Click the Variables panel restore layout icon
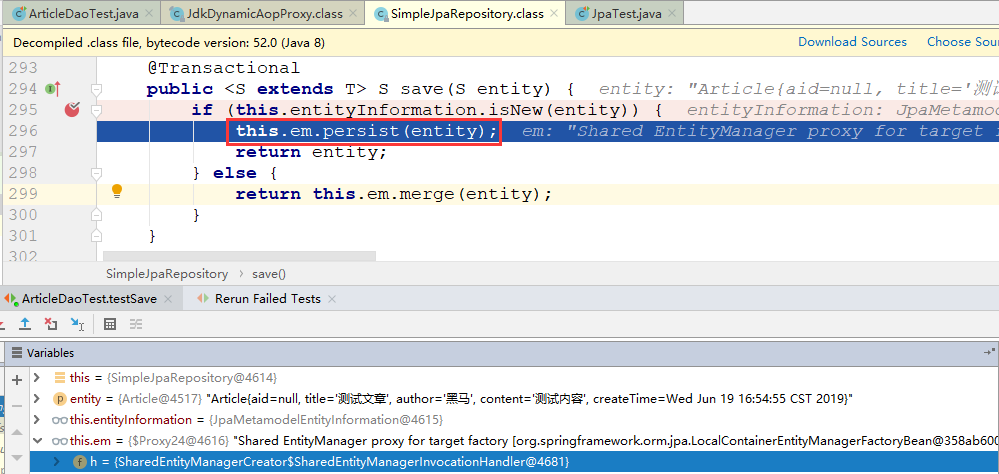The image size is (999, 474). click(989, 352)
